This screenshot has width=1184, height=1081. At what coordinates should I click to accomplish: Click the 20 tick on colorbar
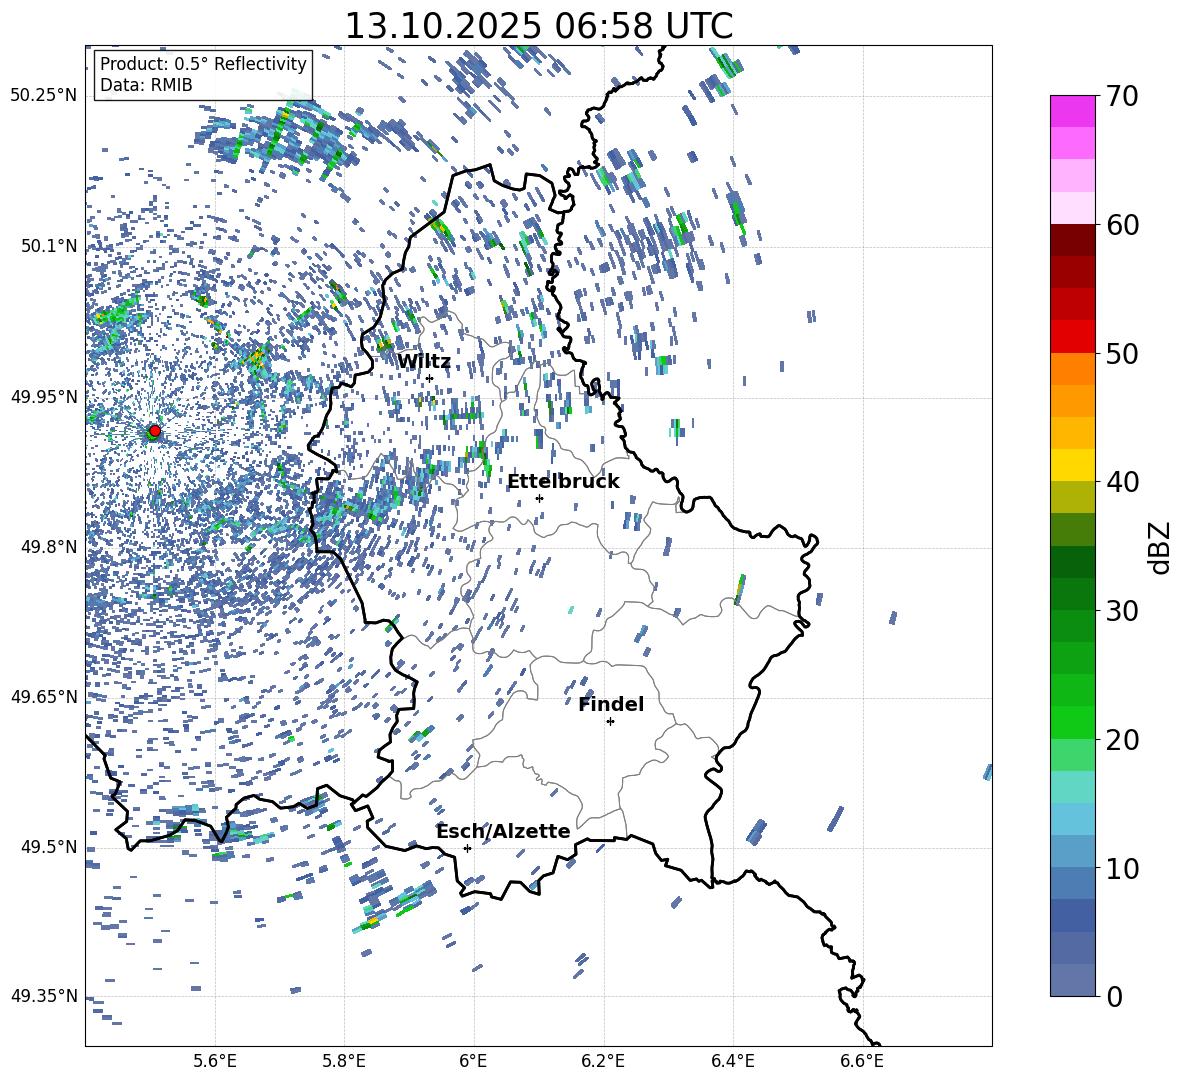[1122, 740]
